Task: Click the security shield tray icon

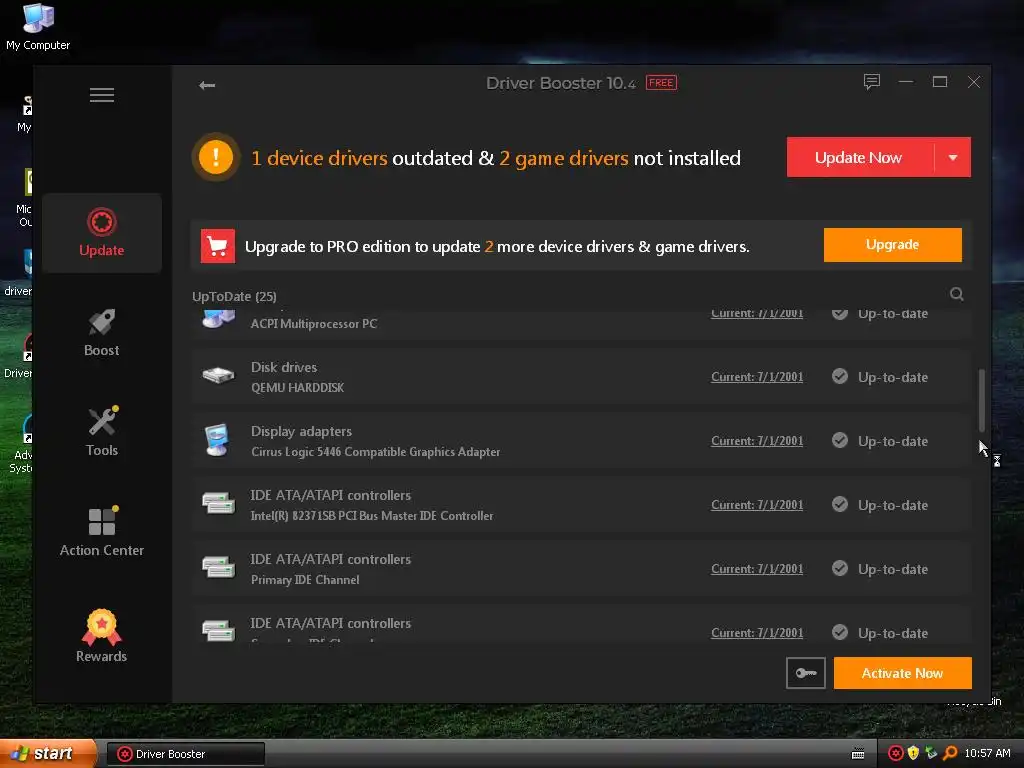Action: coord(913,754)
